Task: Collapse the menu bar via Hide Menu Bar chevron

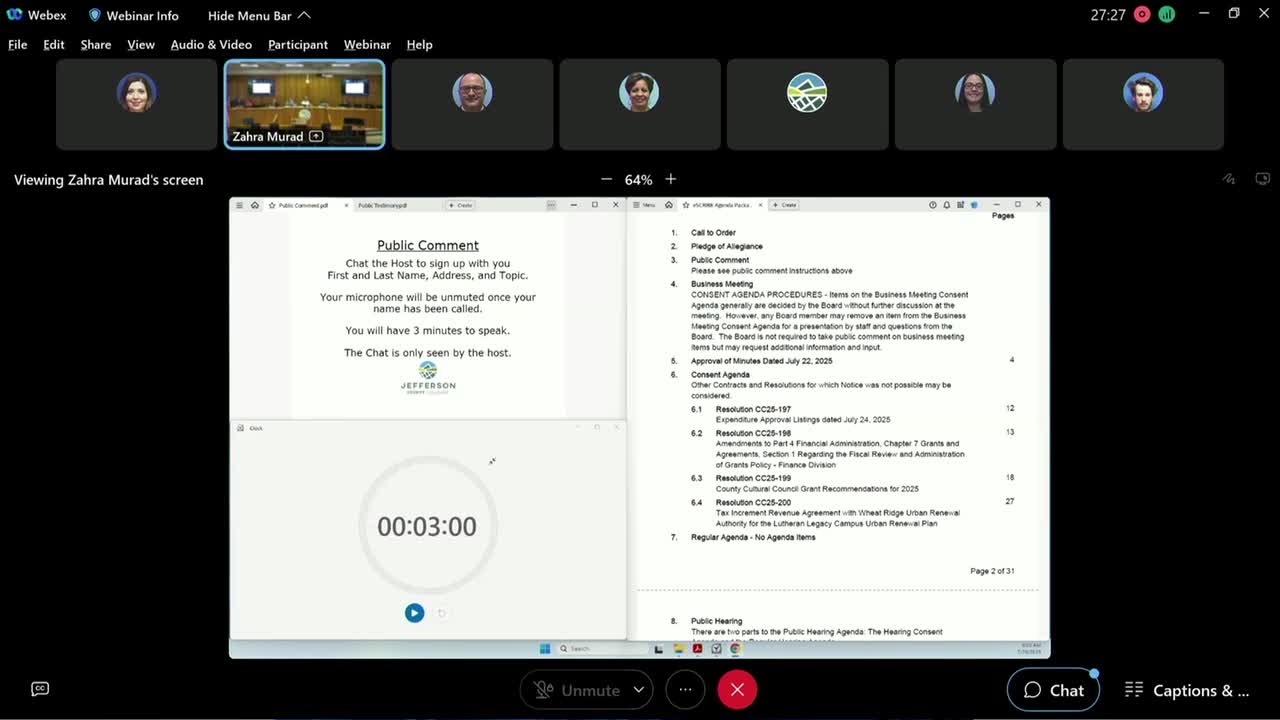Action: 303,15
